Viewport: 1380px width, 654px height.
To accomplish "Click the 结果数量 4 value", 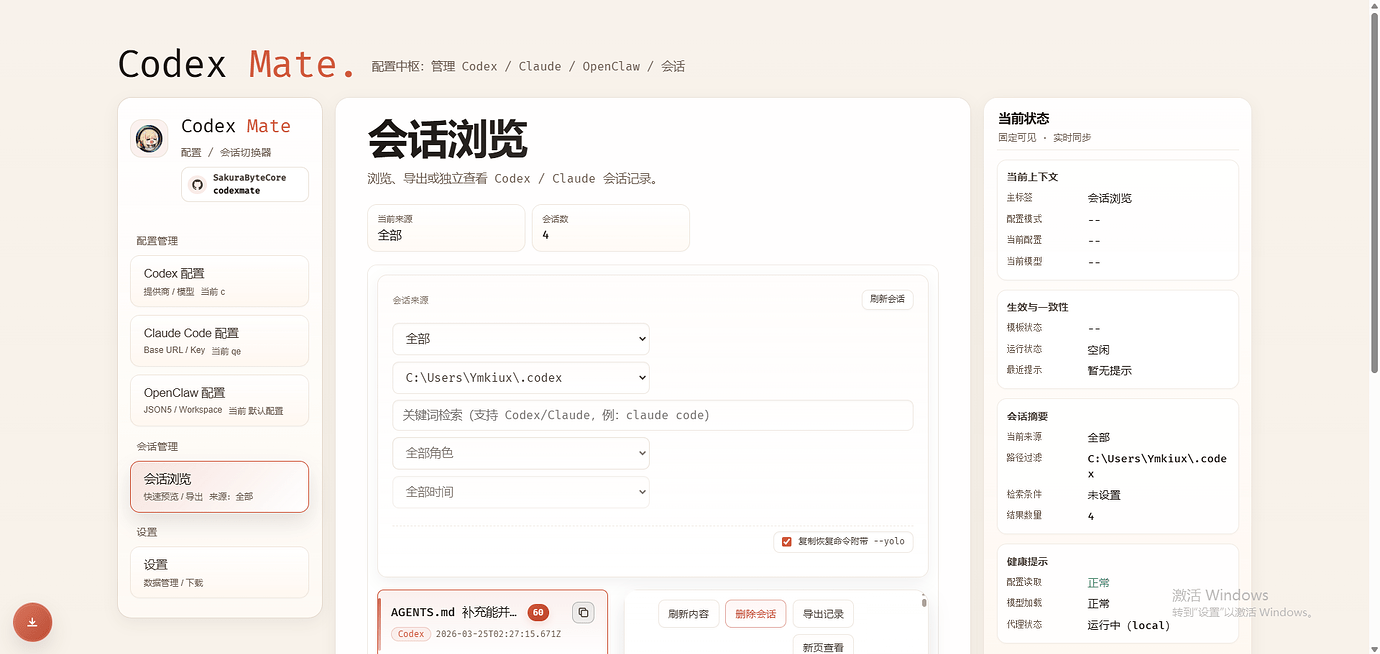I will (x=1091, y=516).
